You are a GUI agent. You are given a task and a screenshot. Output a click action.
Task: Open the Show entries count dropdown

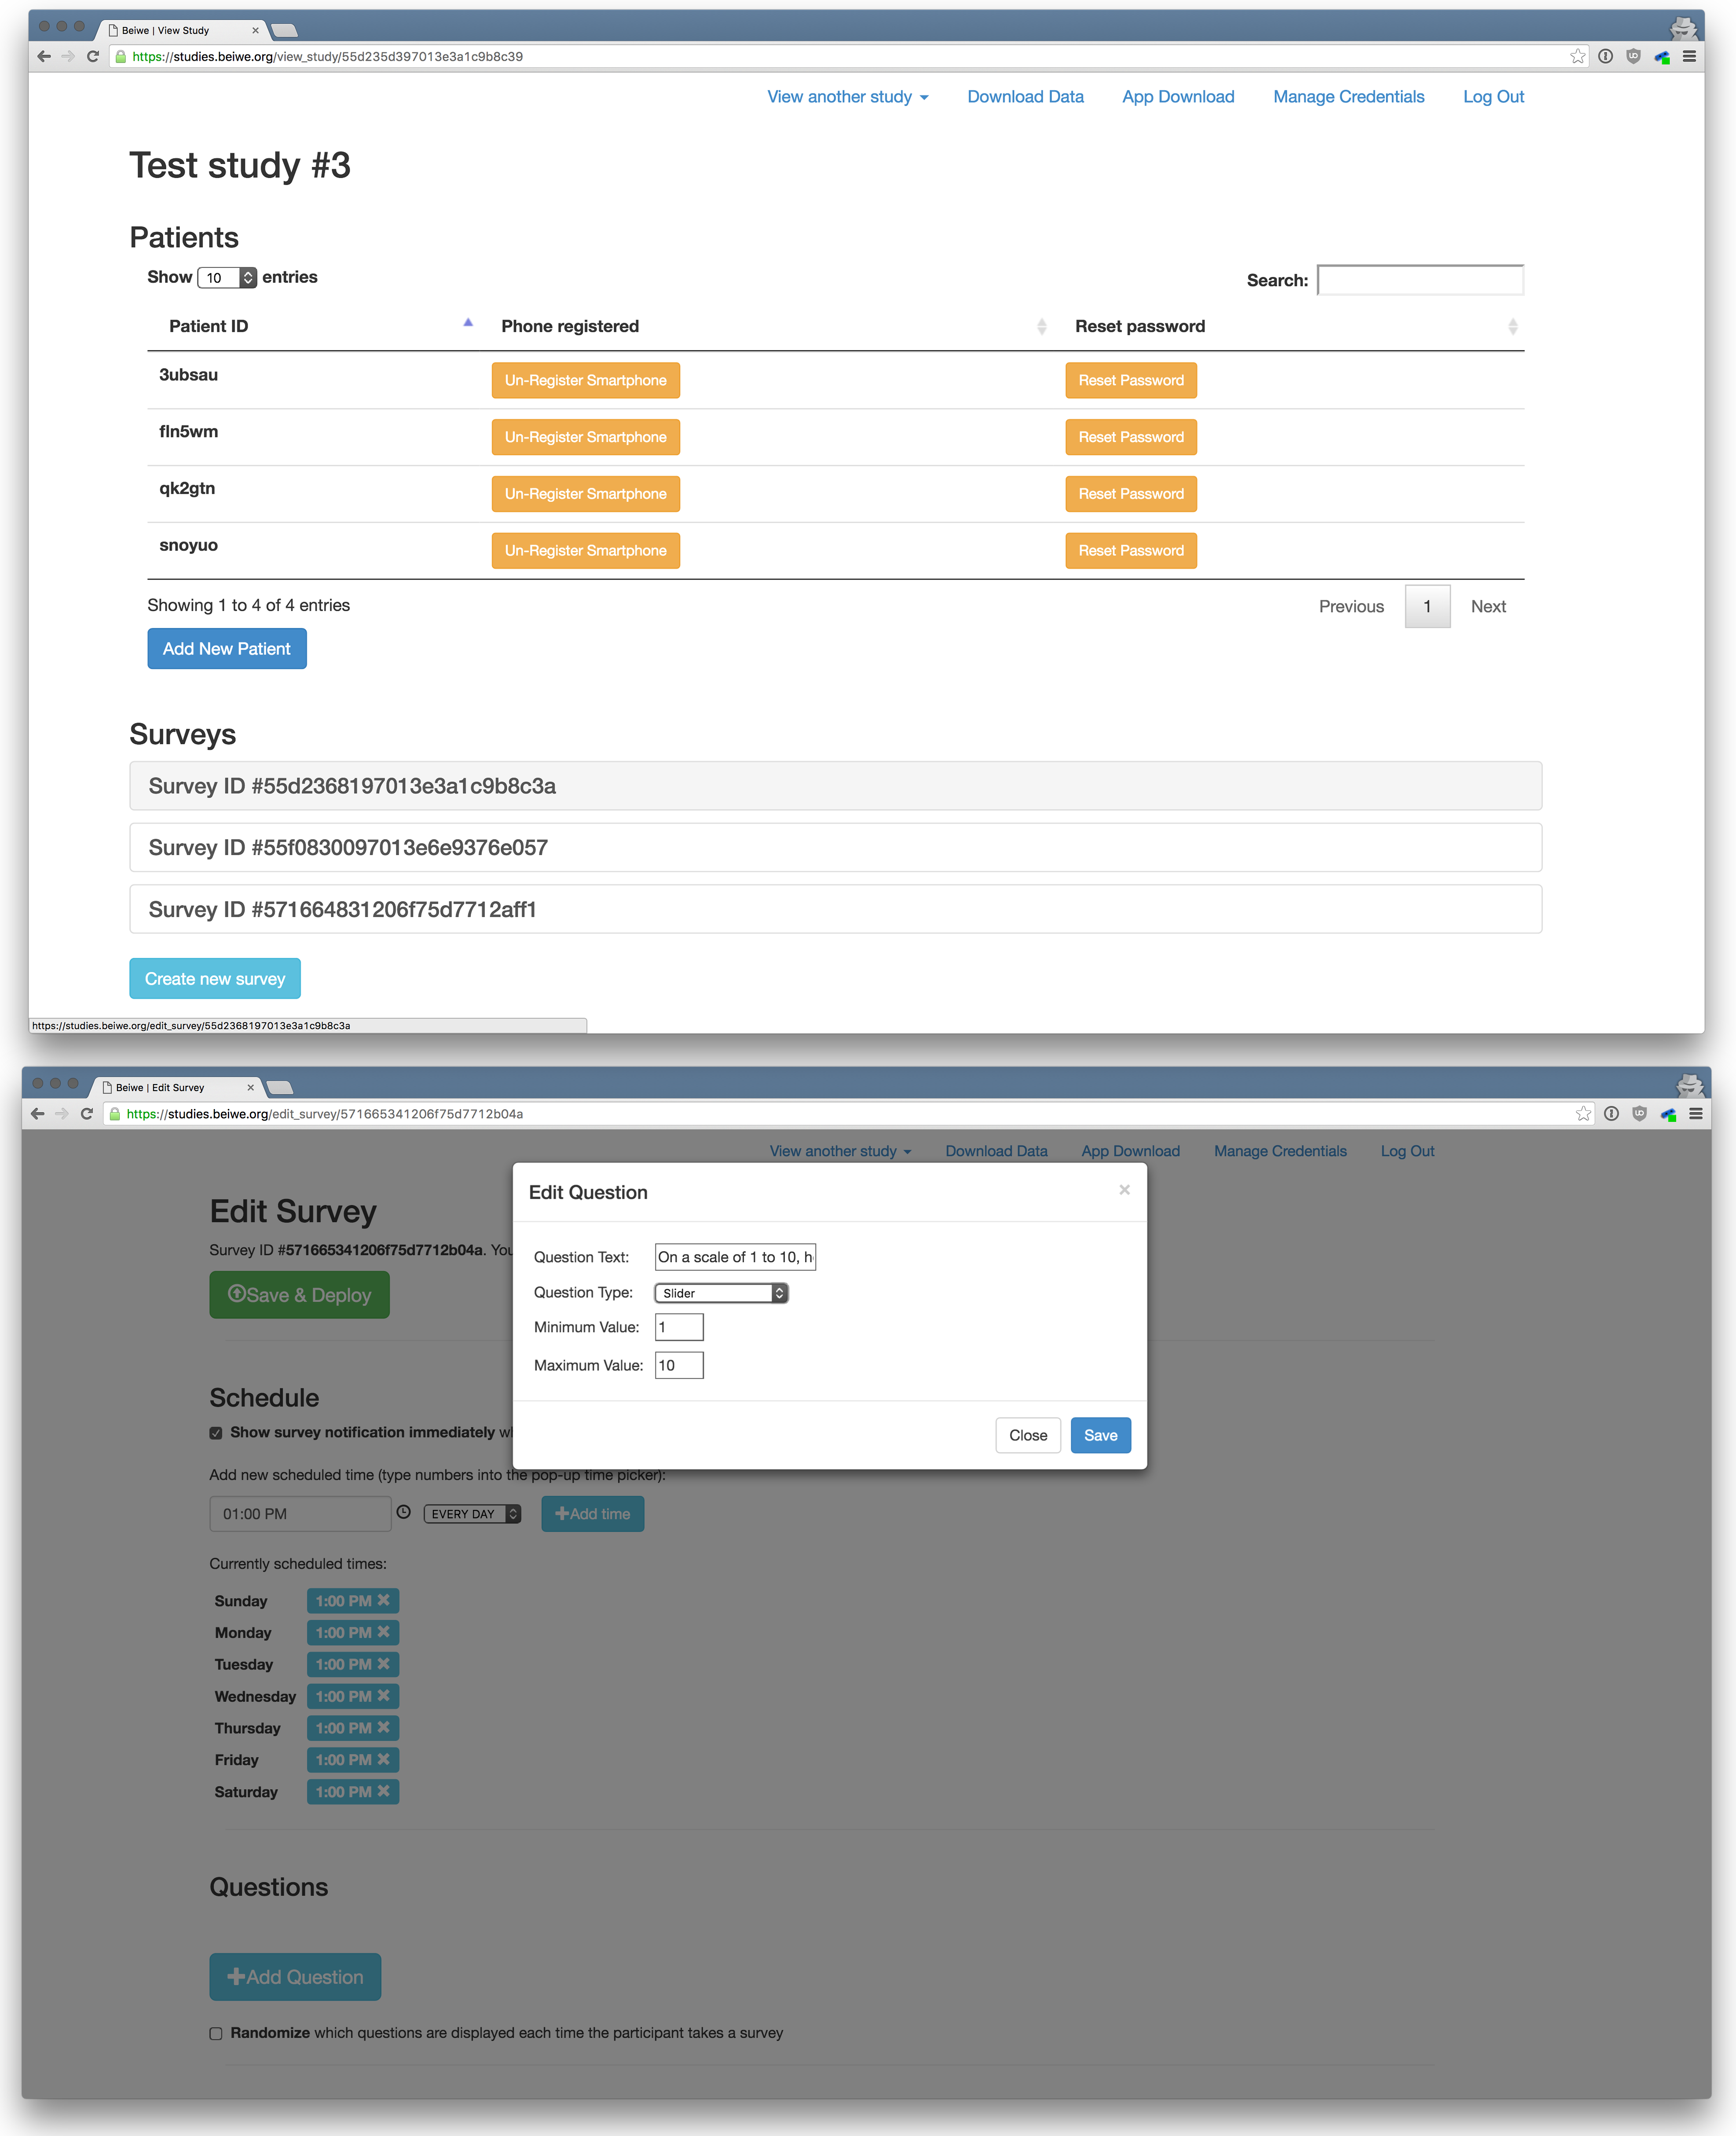point(228,278)
